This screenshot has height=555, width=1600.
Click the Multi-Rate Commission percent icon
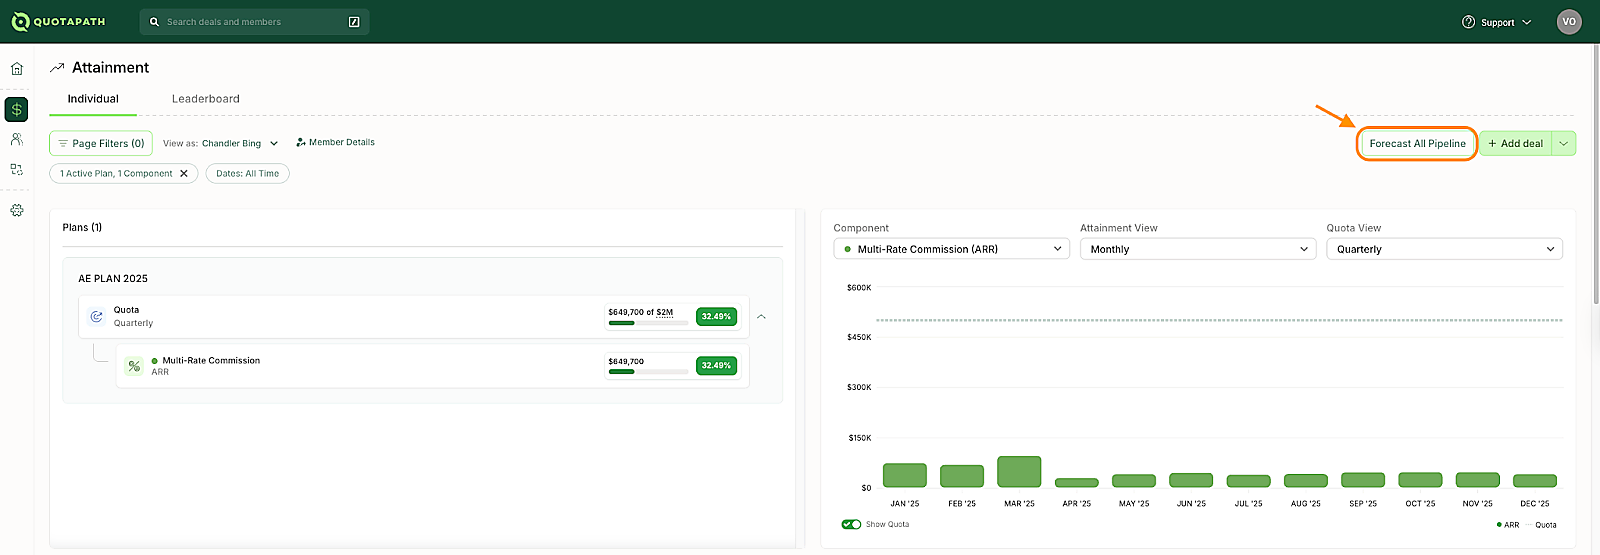(x=134, y=366)
